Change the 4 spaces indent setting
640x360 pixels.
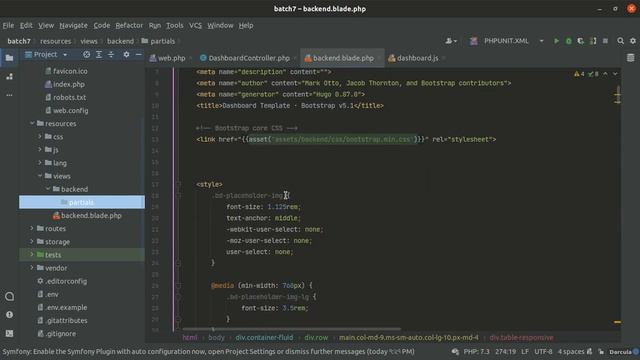point(571,351)
